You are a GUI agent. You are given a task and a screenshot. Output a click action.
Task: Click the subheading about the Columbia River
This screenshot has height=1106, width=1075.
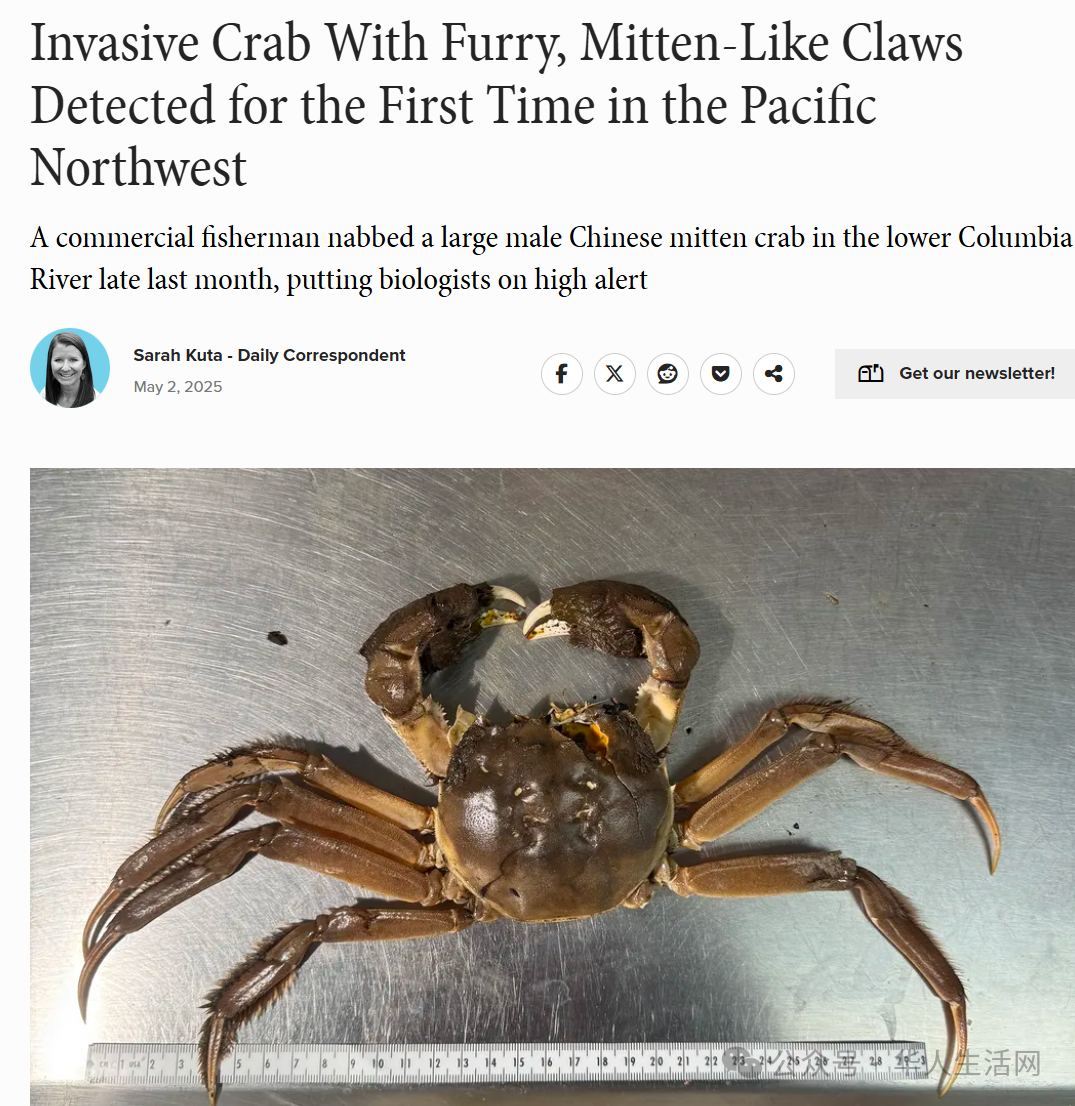pyautogui.click(x=551, y=258)
